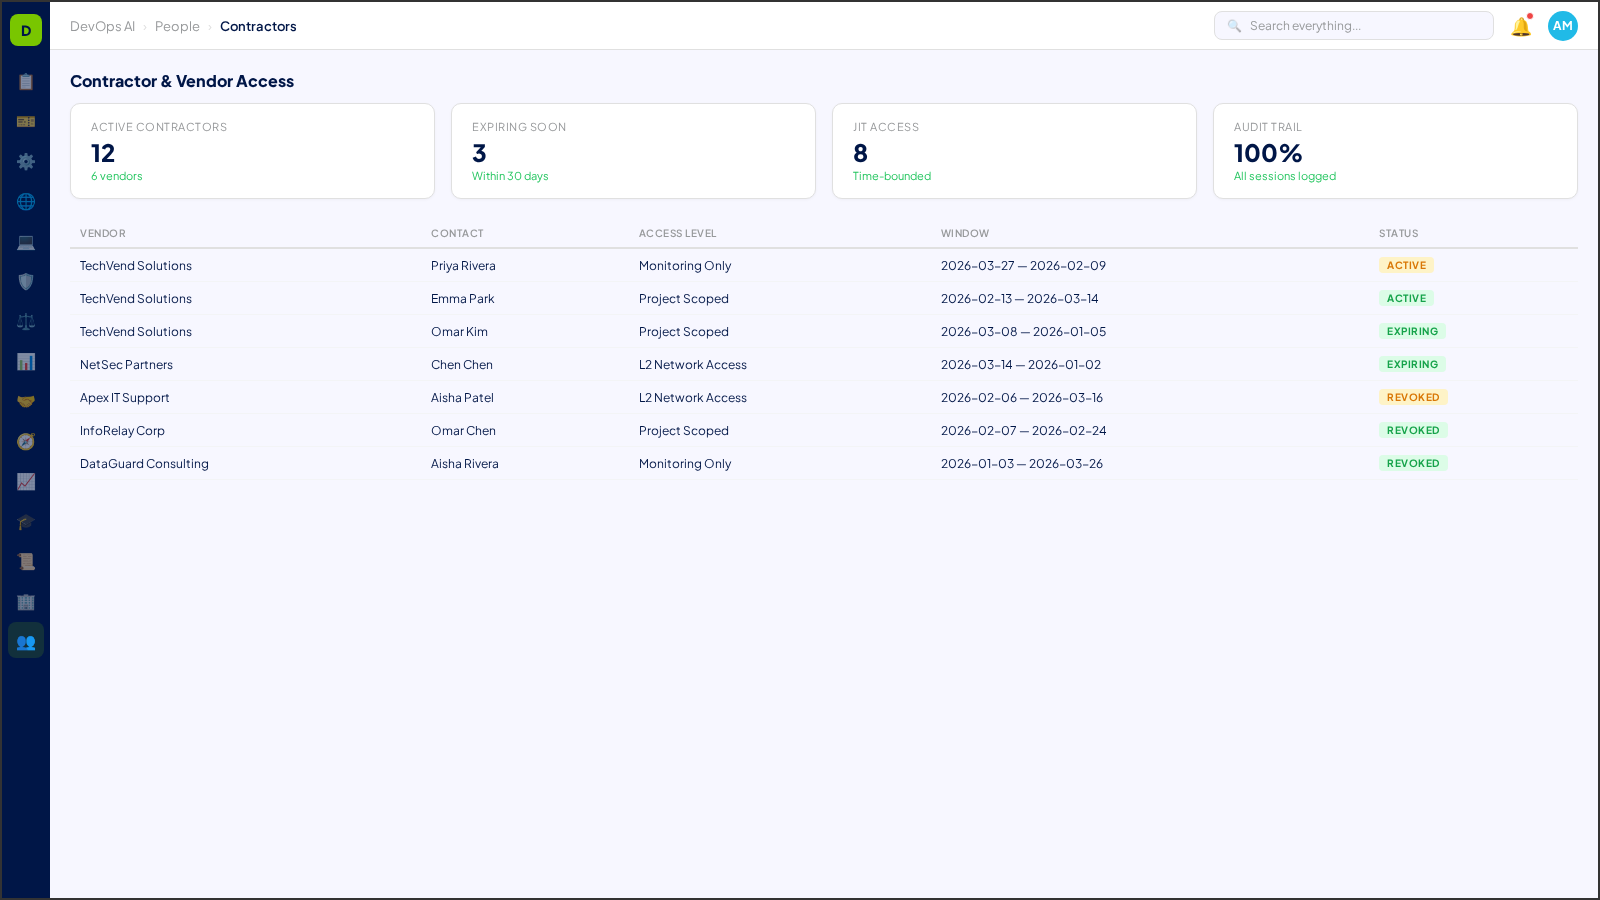This screenshot has height=900, width=1600.
Task: Select the compass sidebar icon
Action: pos(26,442)
